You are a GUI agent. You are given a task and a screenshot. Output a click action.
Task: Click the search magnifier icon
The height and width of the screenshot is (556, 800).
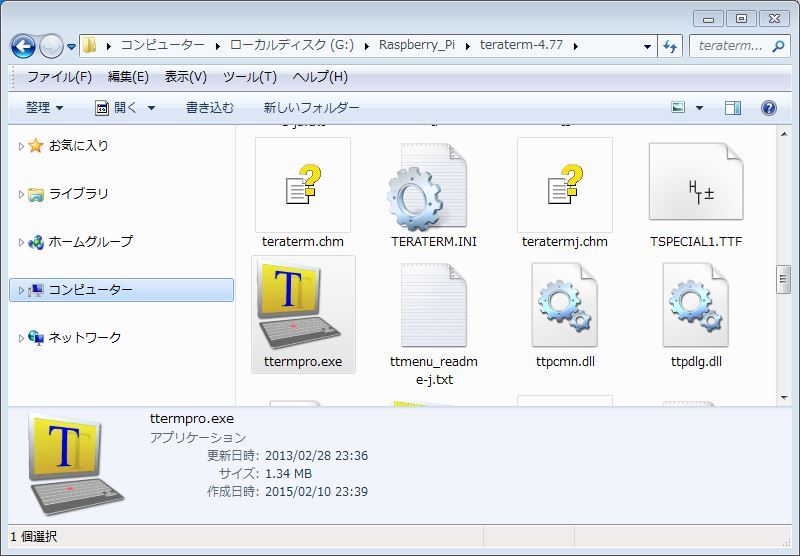(x=778, y=46)
